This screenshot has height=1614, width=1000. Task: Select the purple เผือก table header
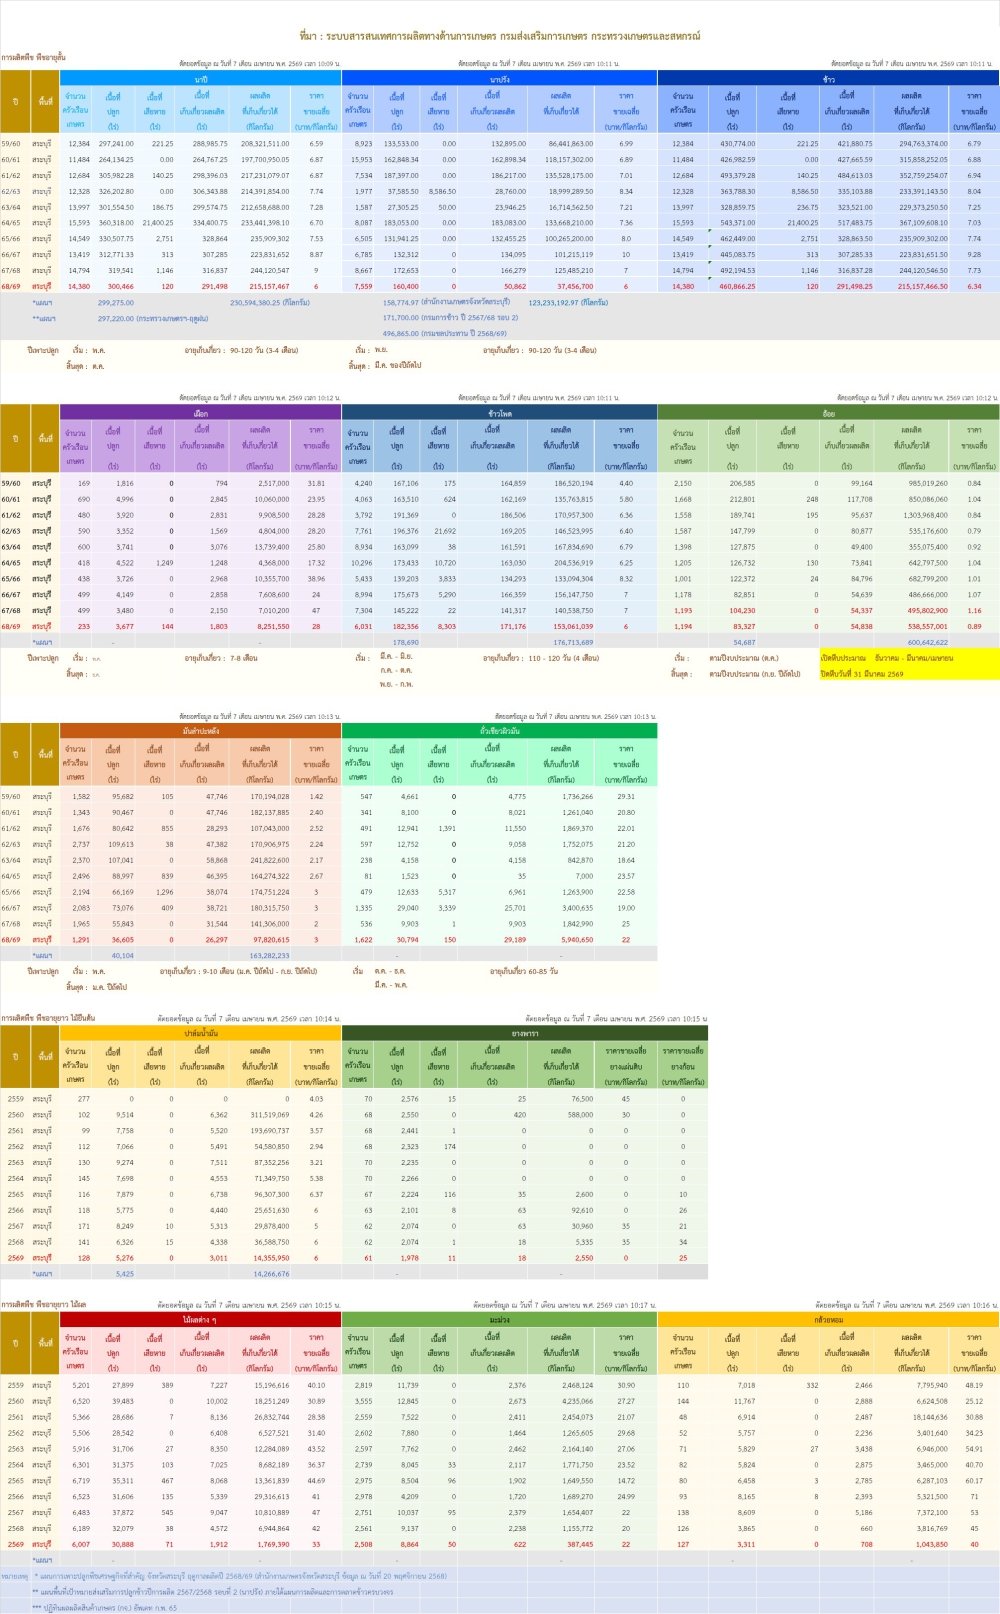tap(201, 412)
